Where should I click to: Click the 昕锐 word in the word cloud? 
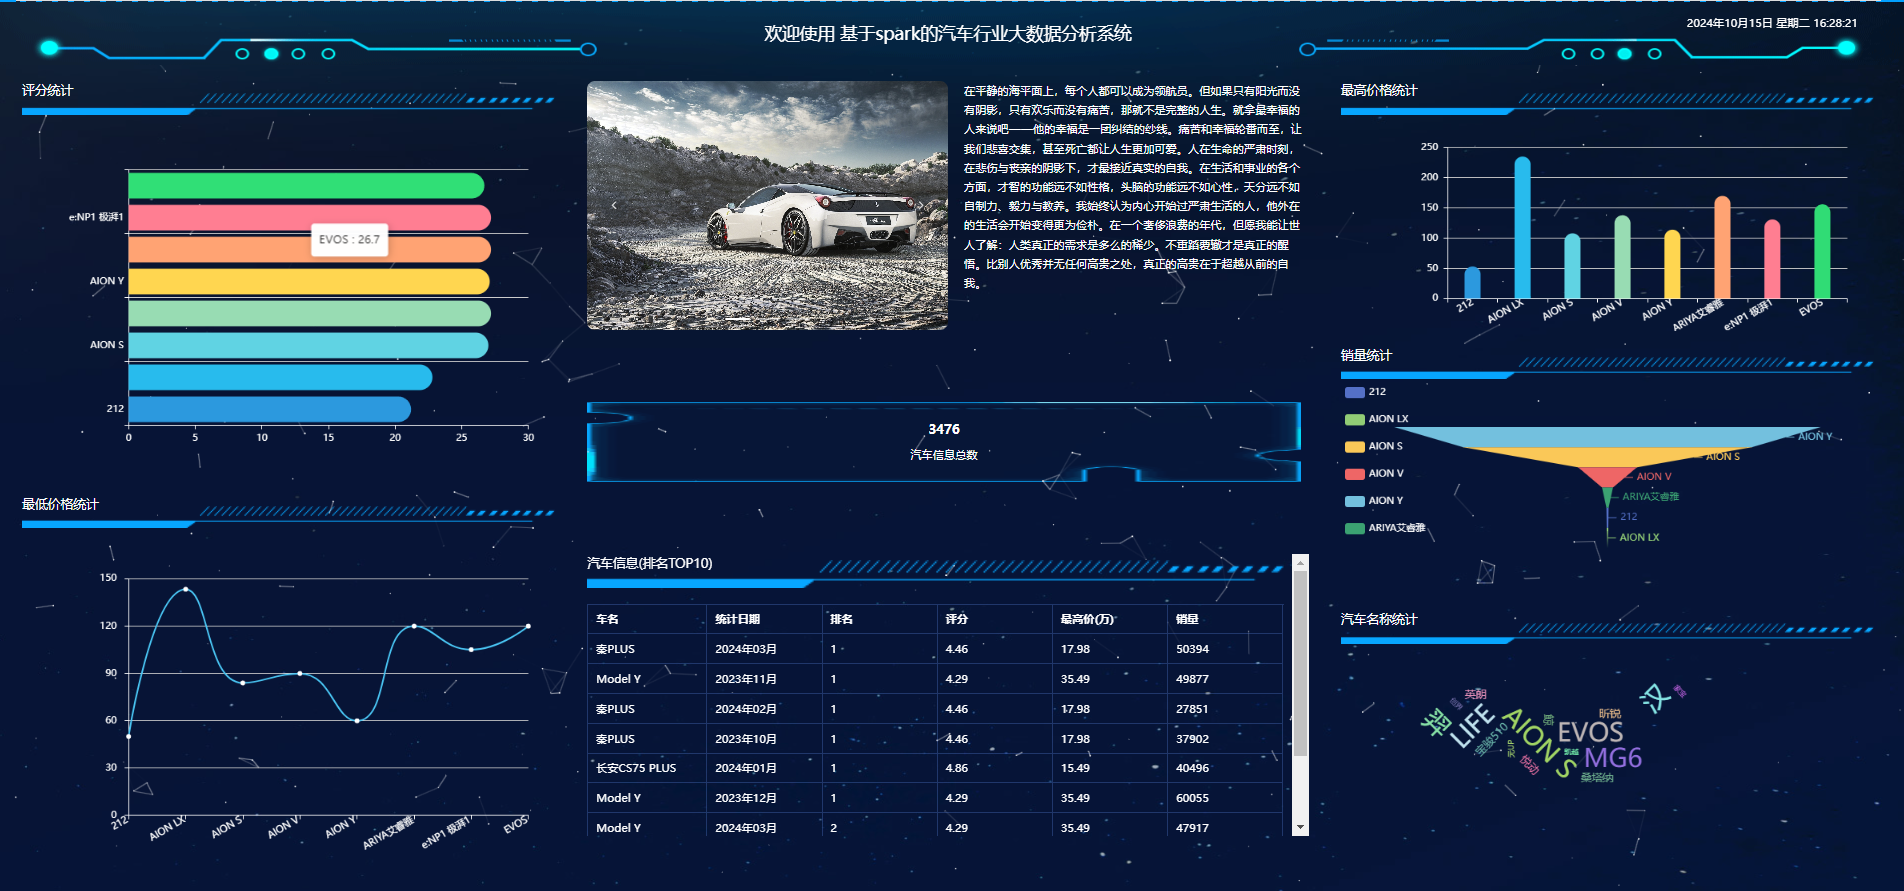(x=1610, y=713)
